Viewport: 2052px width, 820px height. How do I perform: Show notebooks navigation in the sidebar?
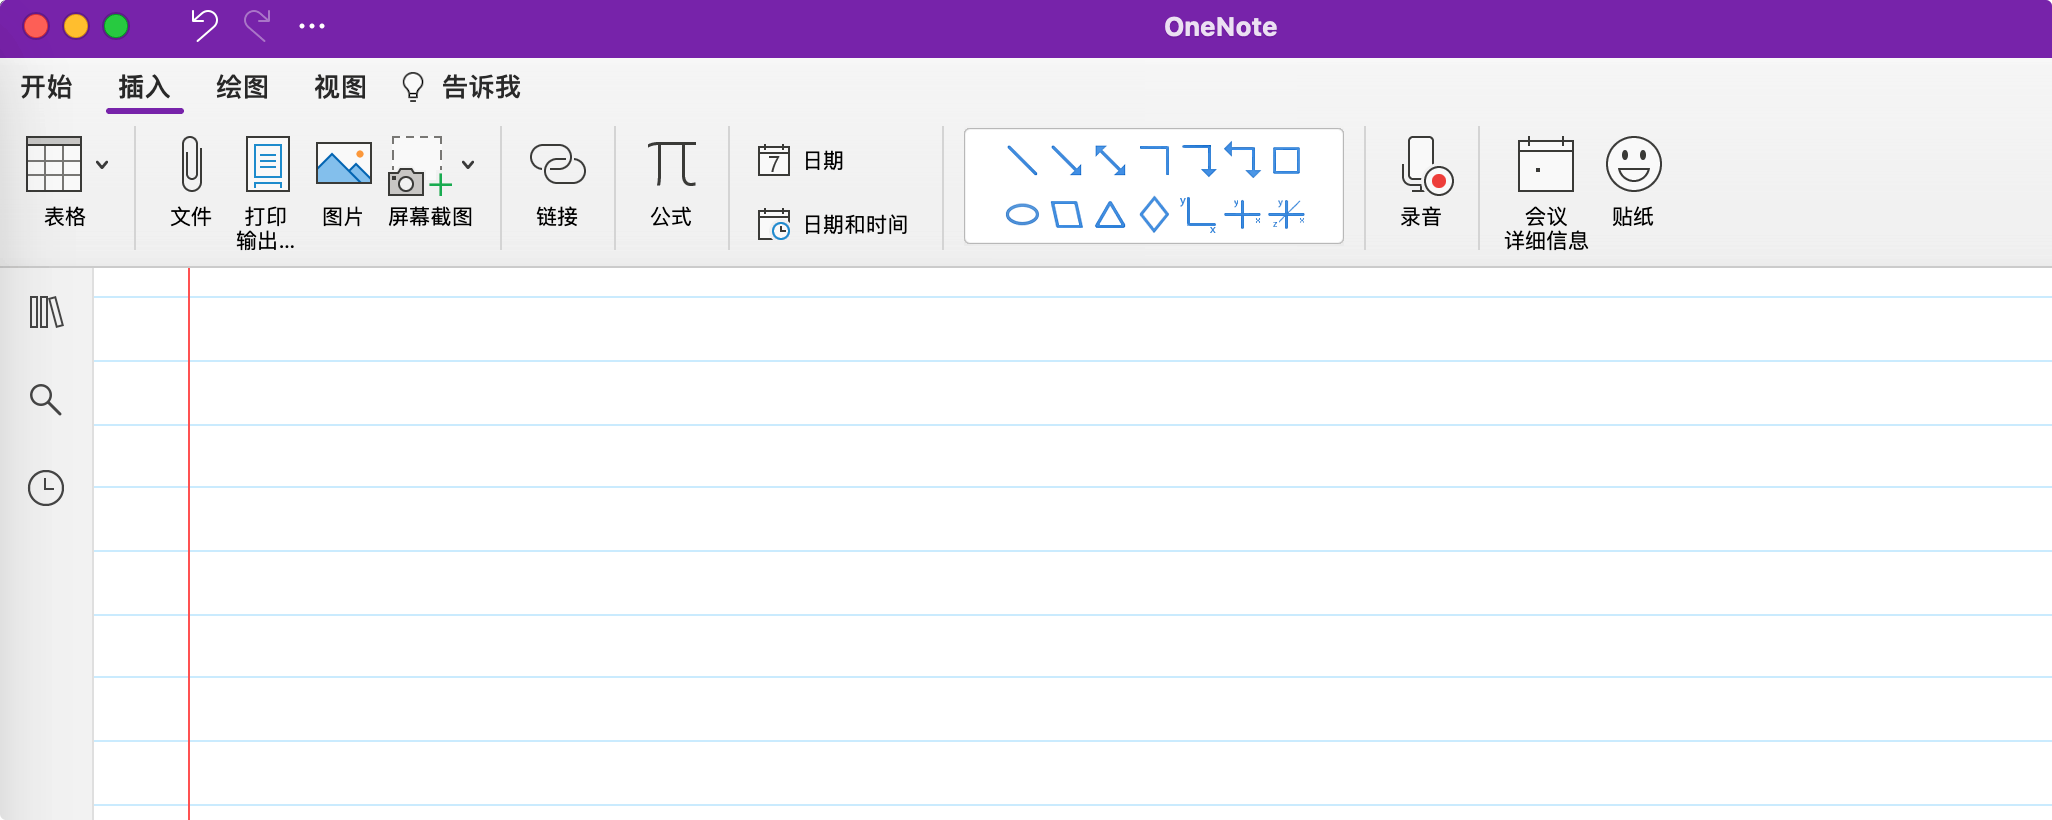coord(46,312)
